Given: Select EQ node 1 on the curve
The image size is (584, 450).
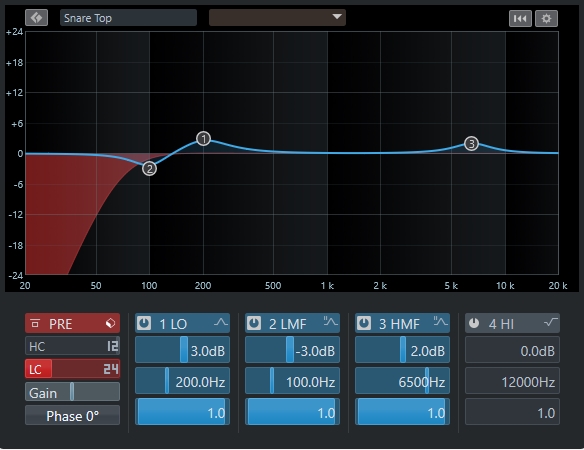Looking at the screenshot, I should (x=203, y=139).
